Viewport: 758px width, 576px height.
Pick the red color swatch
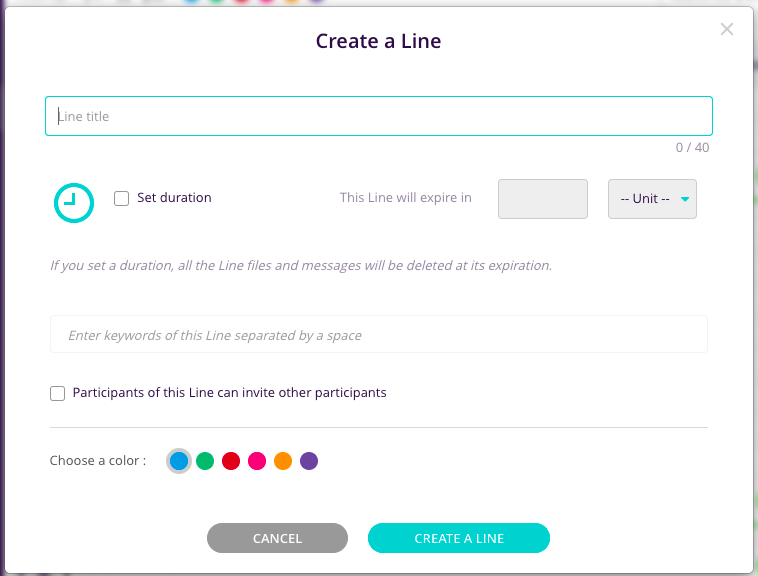tap(231, 461)
